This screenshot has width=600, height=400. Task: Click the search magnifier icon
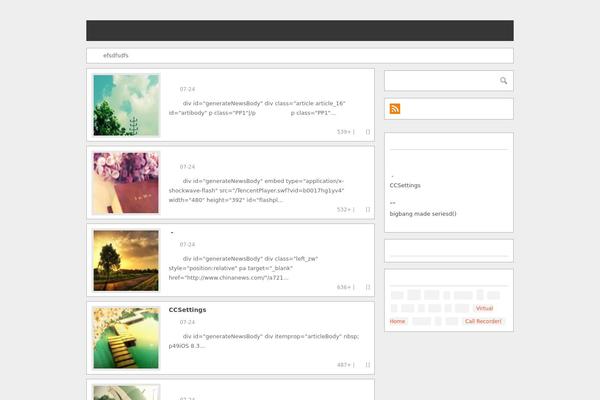[x=503, y=80]
